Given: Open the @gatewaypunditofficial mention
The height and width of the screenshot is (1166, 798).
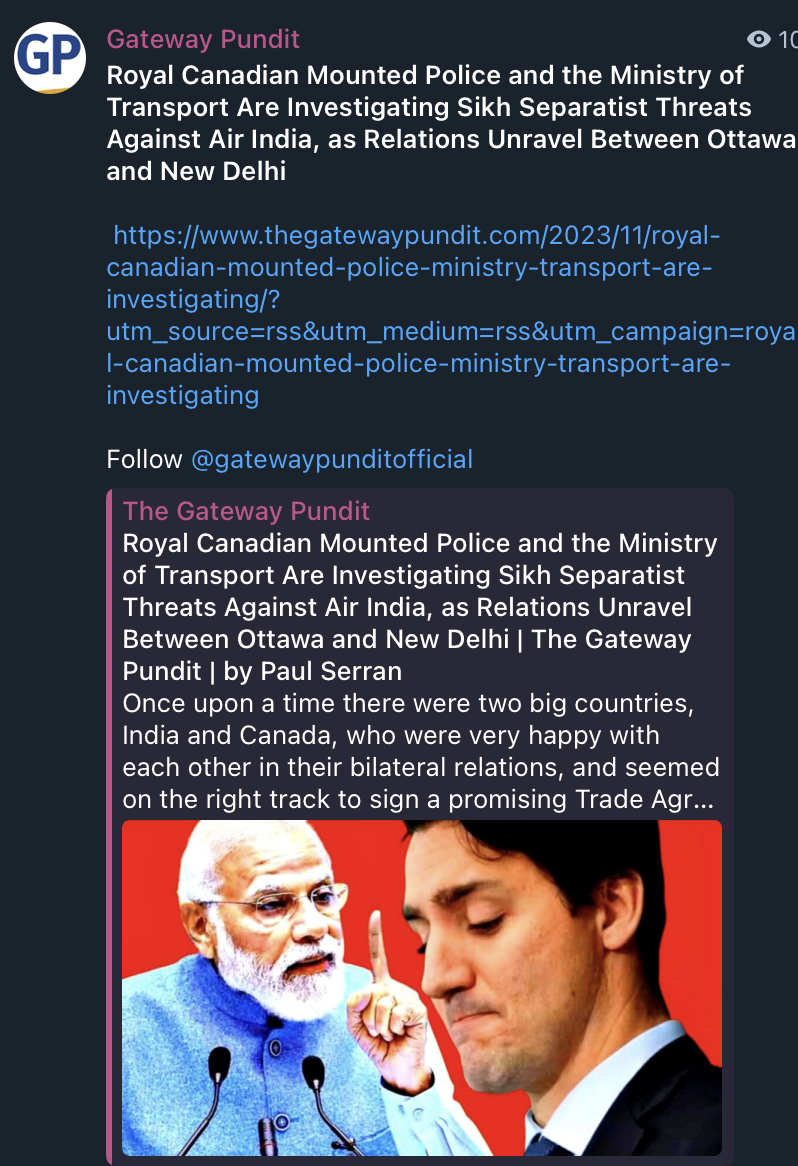Looking at the screenshot, I should click(332, 459).
